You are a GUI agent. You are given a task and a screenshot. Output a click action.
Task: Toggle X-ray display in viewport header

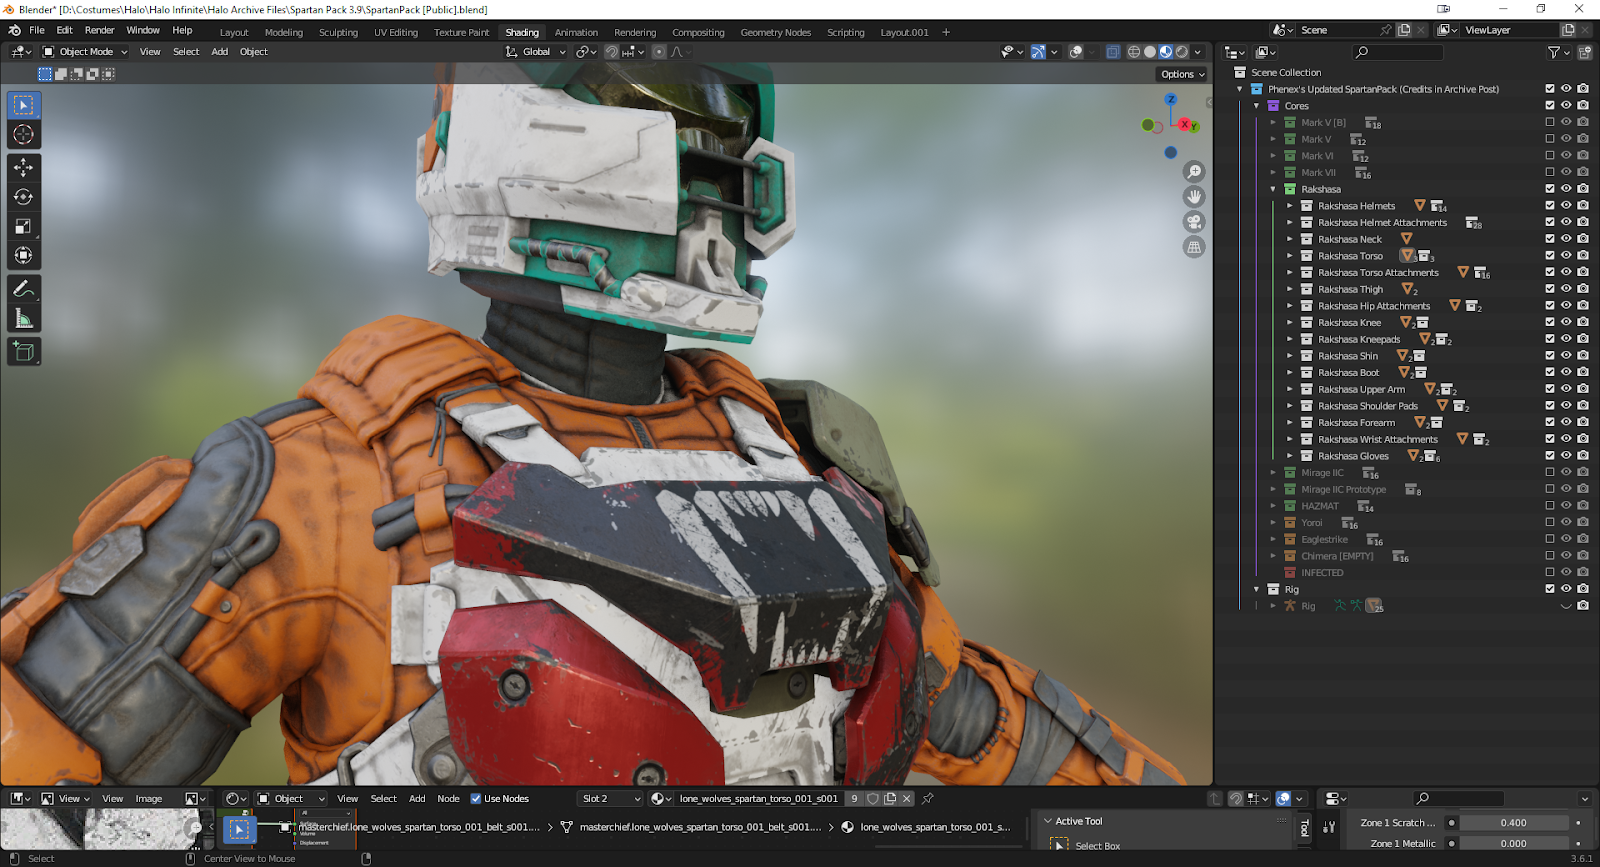(1113, 52)
